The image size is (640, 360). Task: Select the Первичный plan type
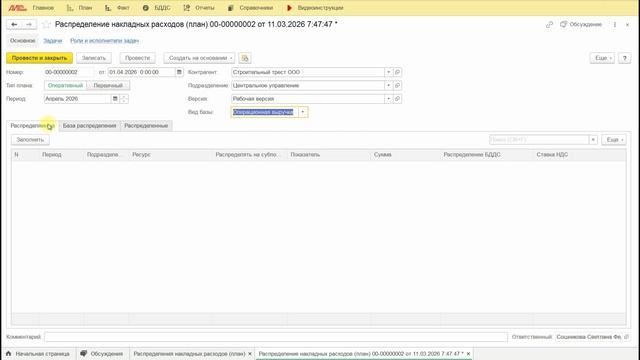[108, 86]
